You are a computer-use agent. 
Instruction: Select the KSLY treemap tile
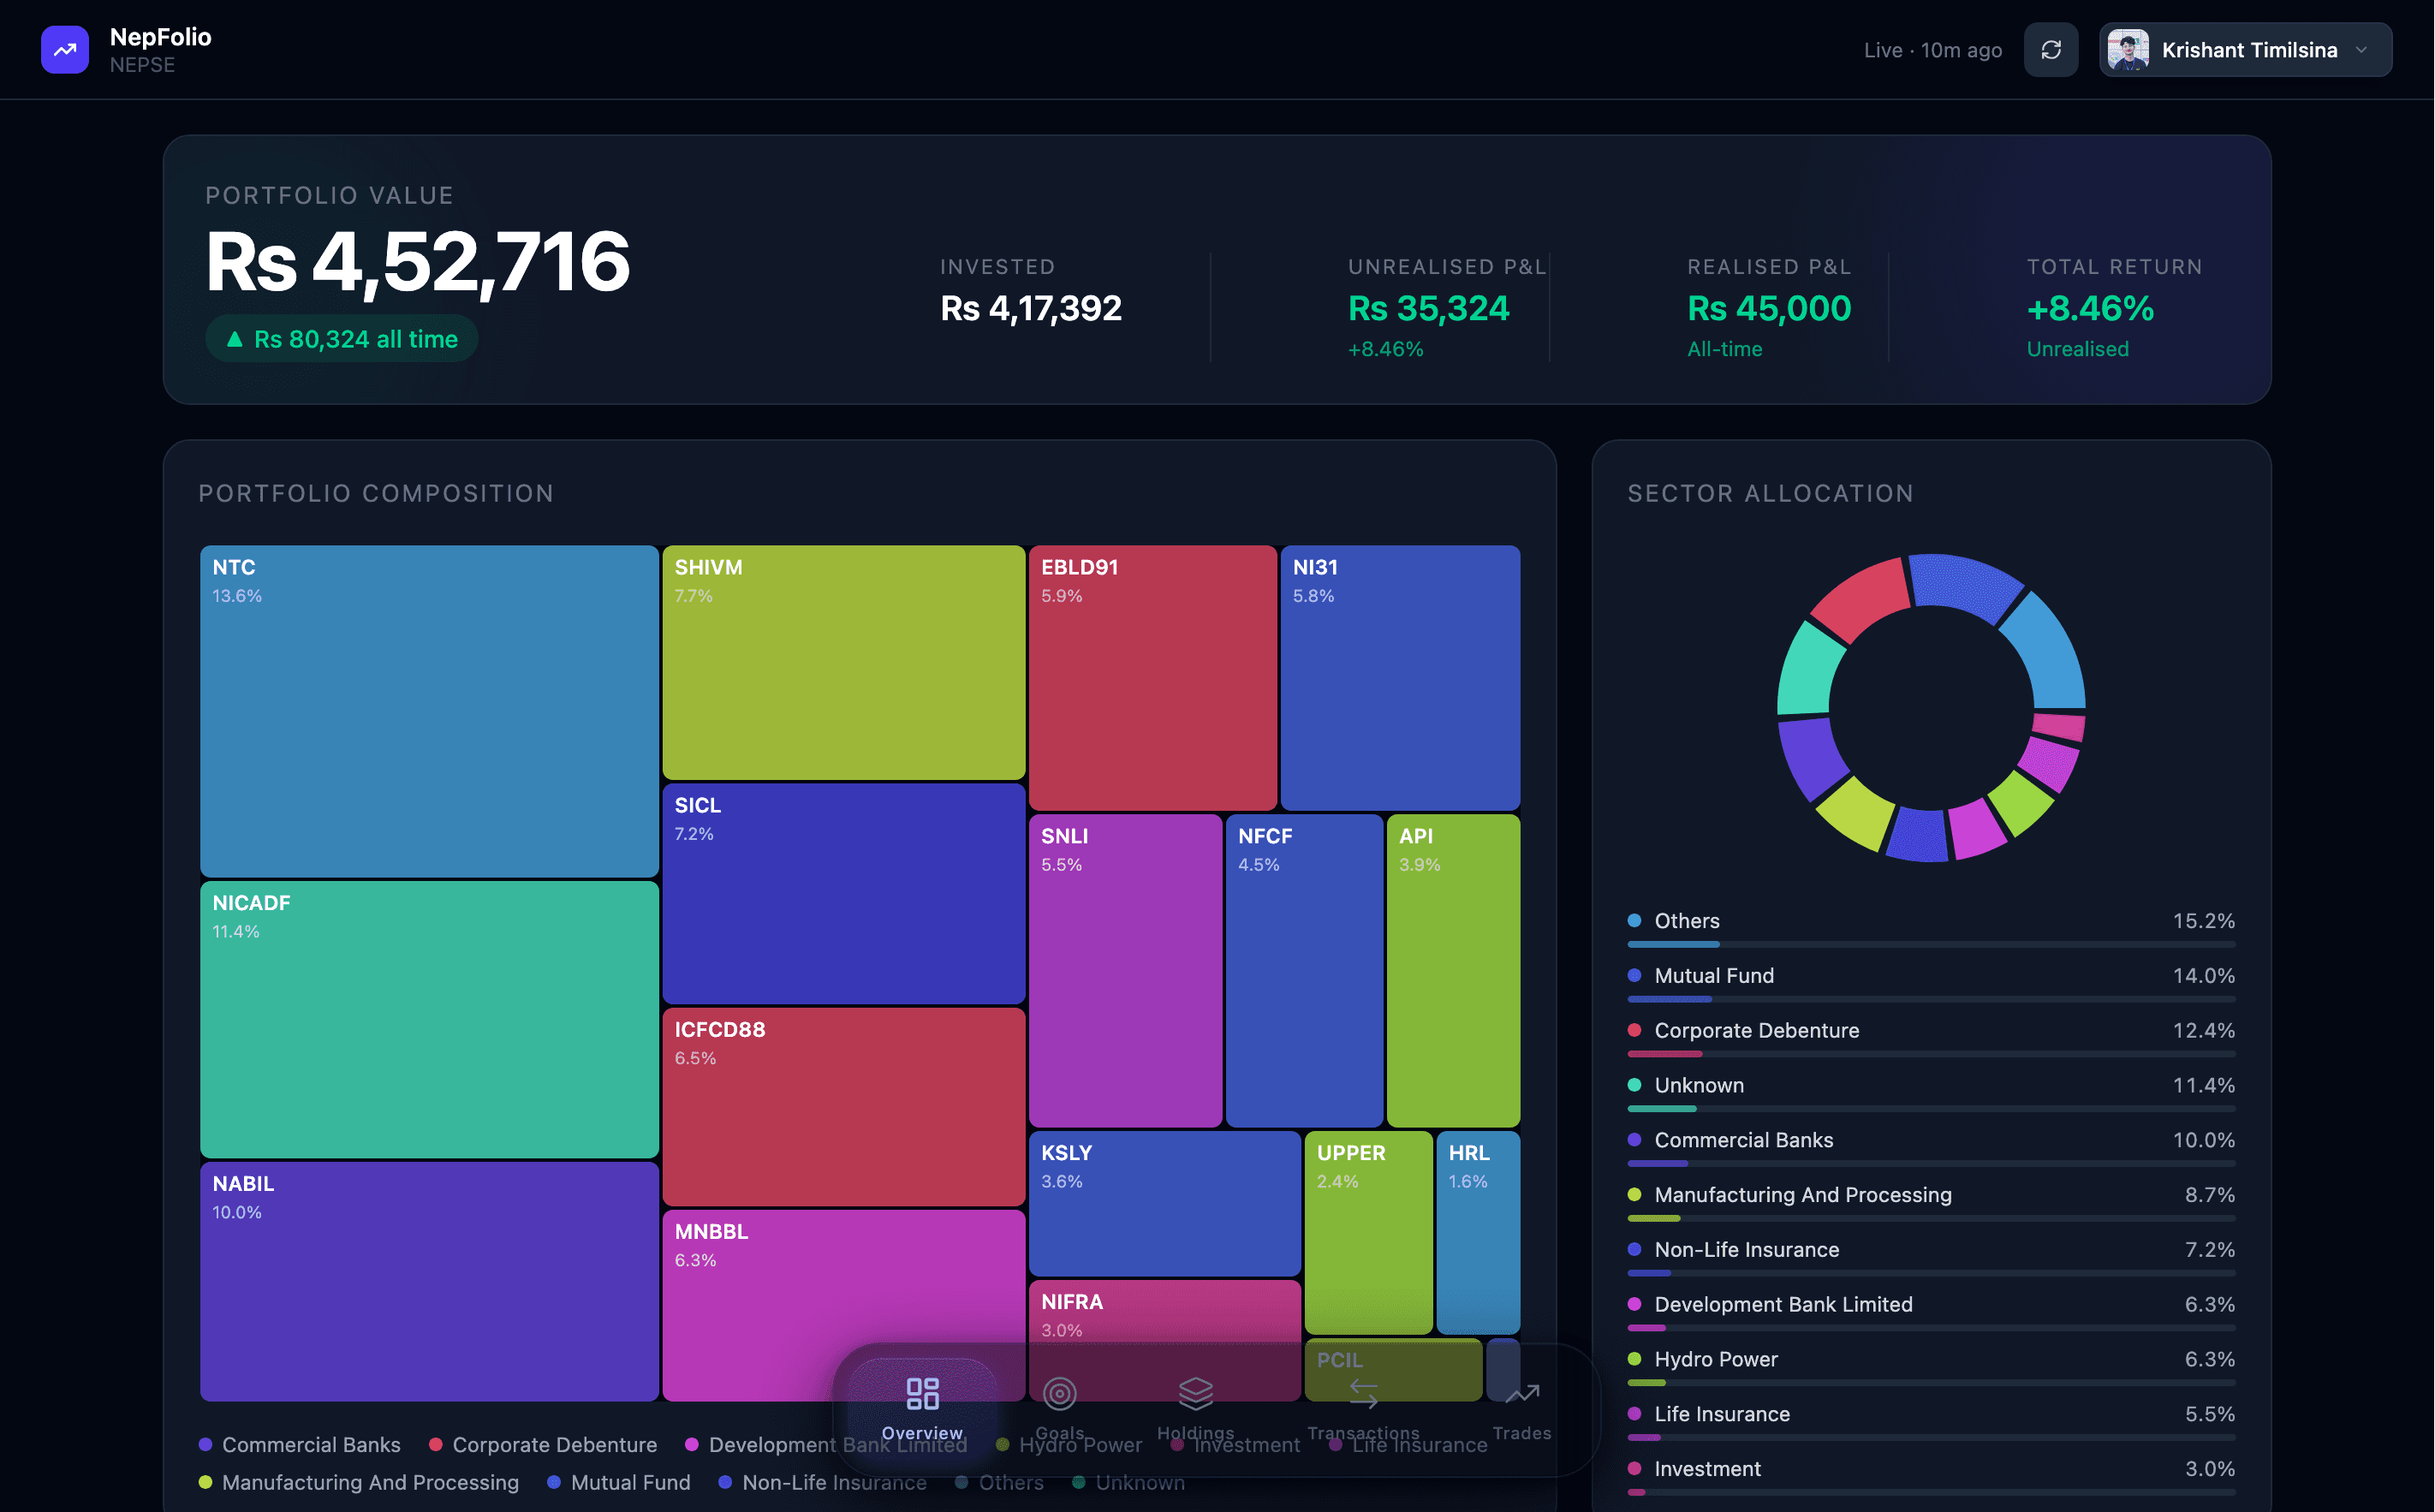coord(1165,1203)
